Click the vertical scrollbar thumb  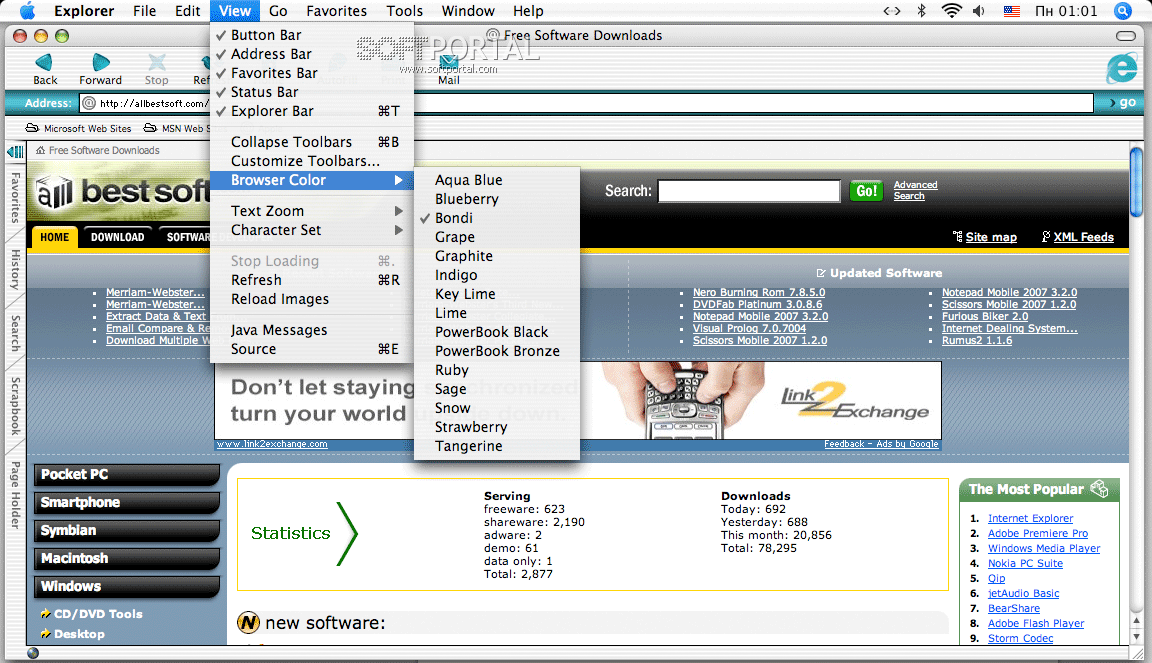pos(1136,180)
